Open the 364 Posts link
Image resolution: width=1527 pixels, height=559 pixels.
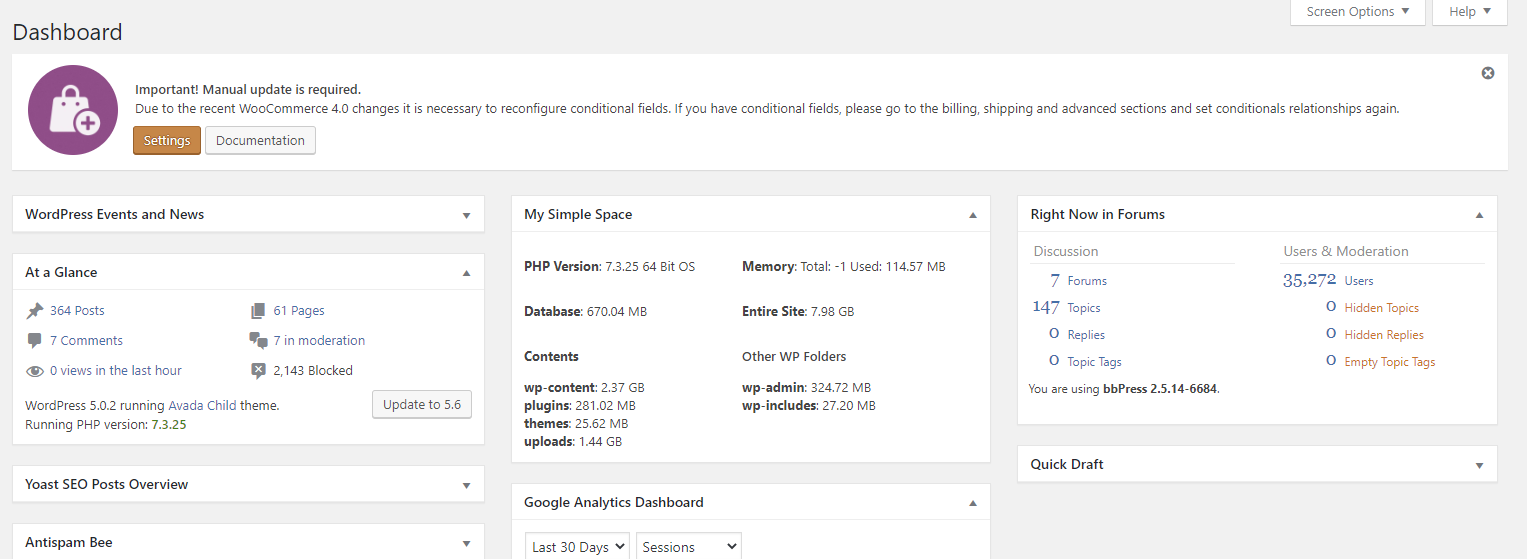point(77,311)
